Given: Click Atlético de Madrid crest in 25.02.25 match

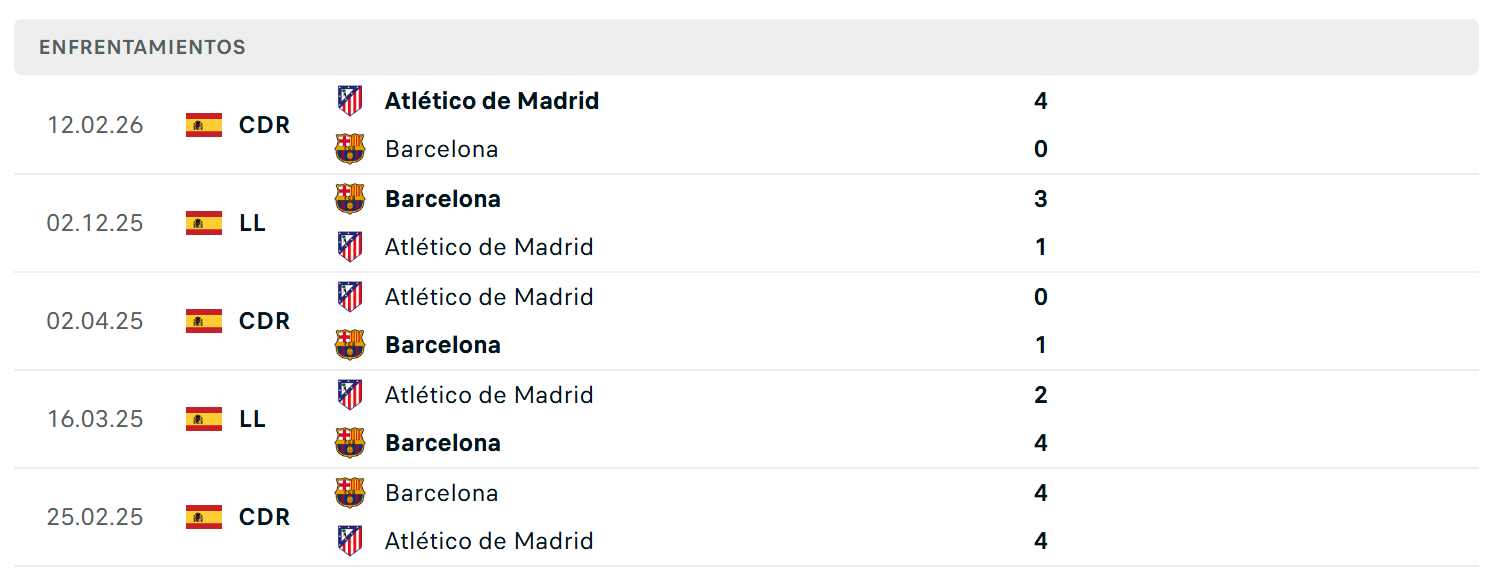Looking at the screenshot, I should pos(349,541).
